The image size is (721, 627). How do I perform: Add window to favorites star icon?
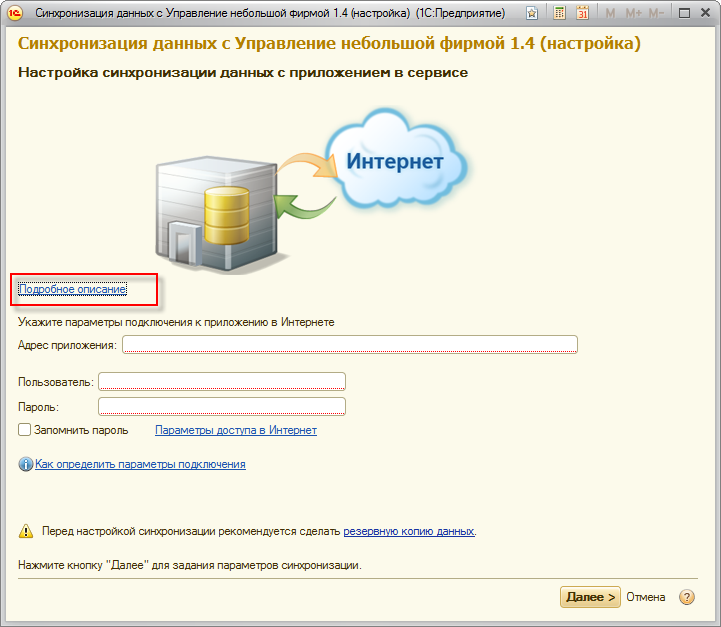[x=532, y=13]
